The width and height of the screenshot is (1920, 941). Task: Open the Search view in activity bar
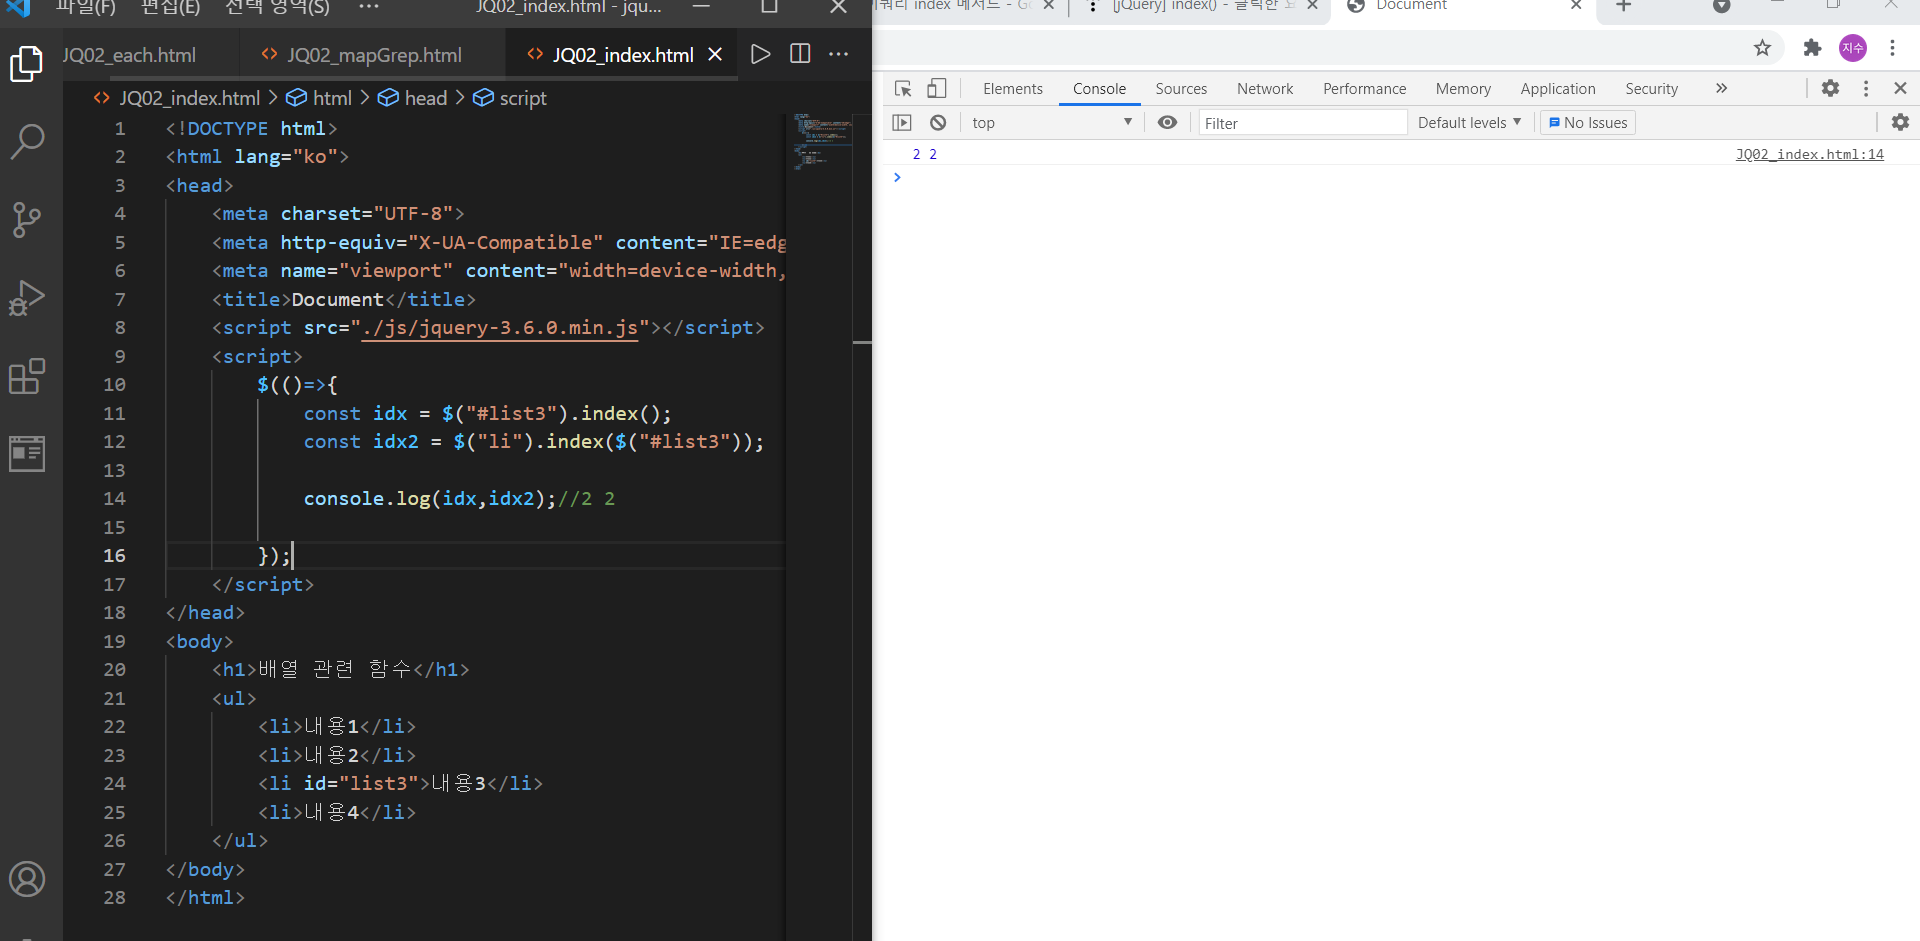27,141
